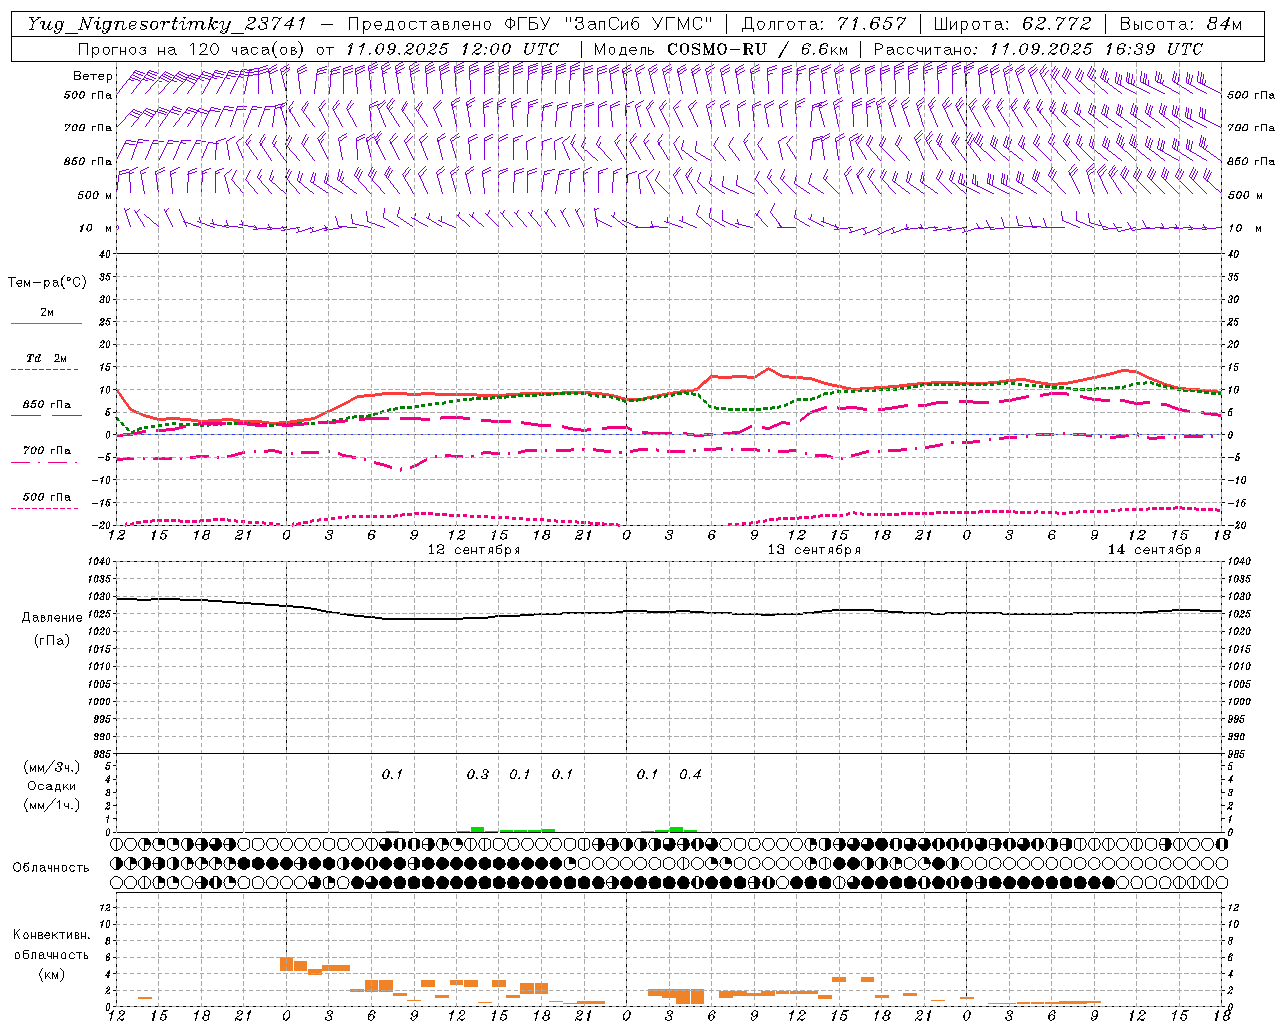This screenshot has width=1280, height=1024.
Task: Select the 12 сентября date label
Action: coord(474,550)
